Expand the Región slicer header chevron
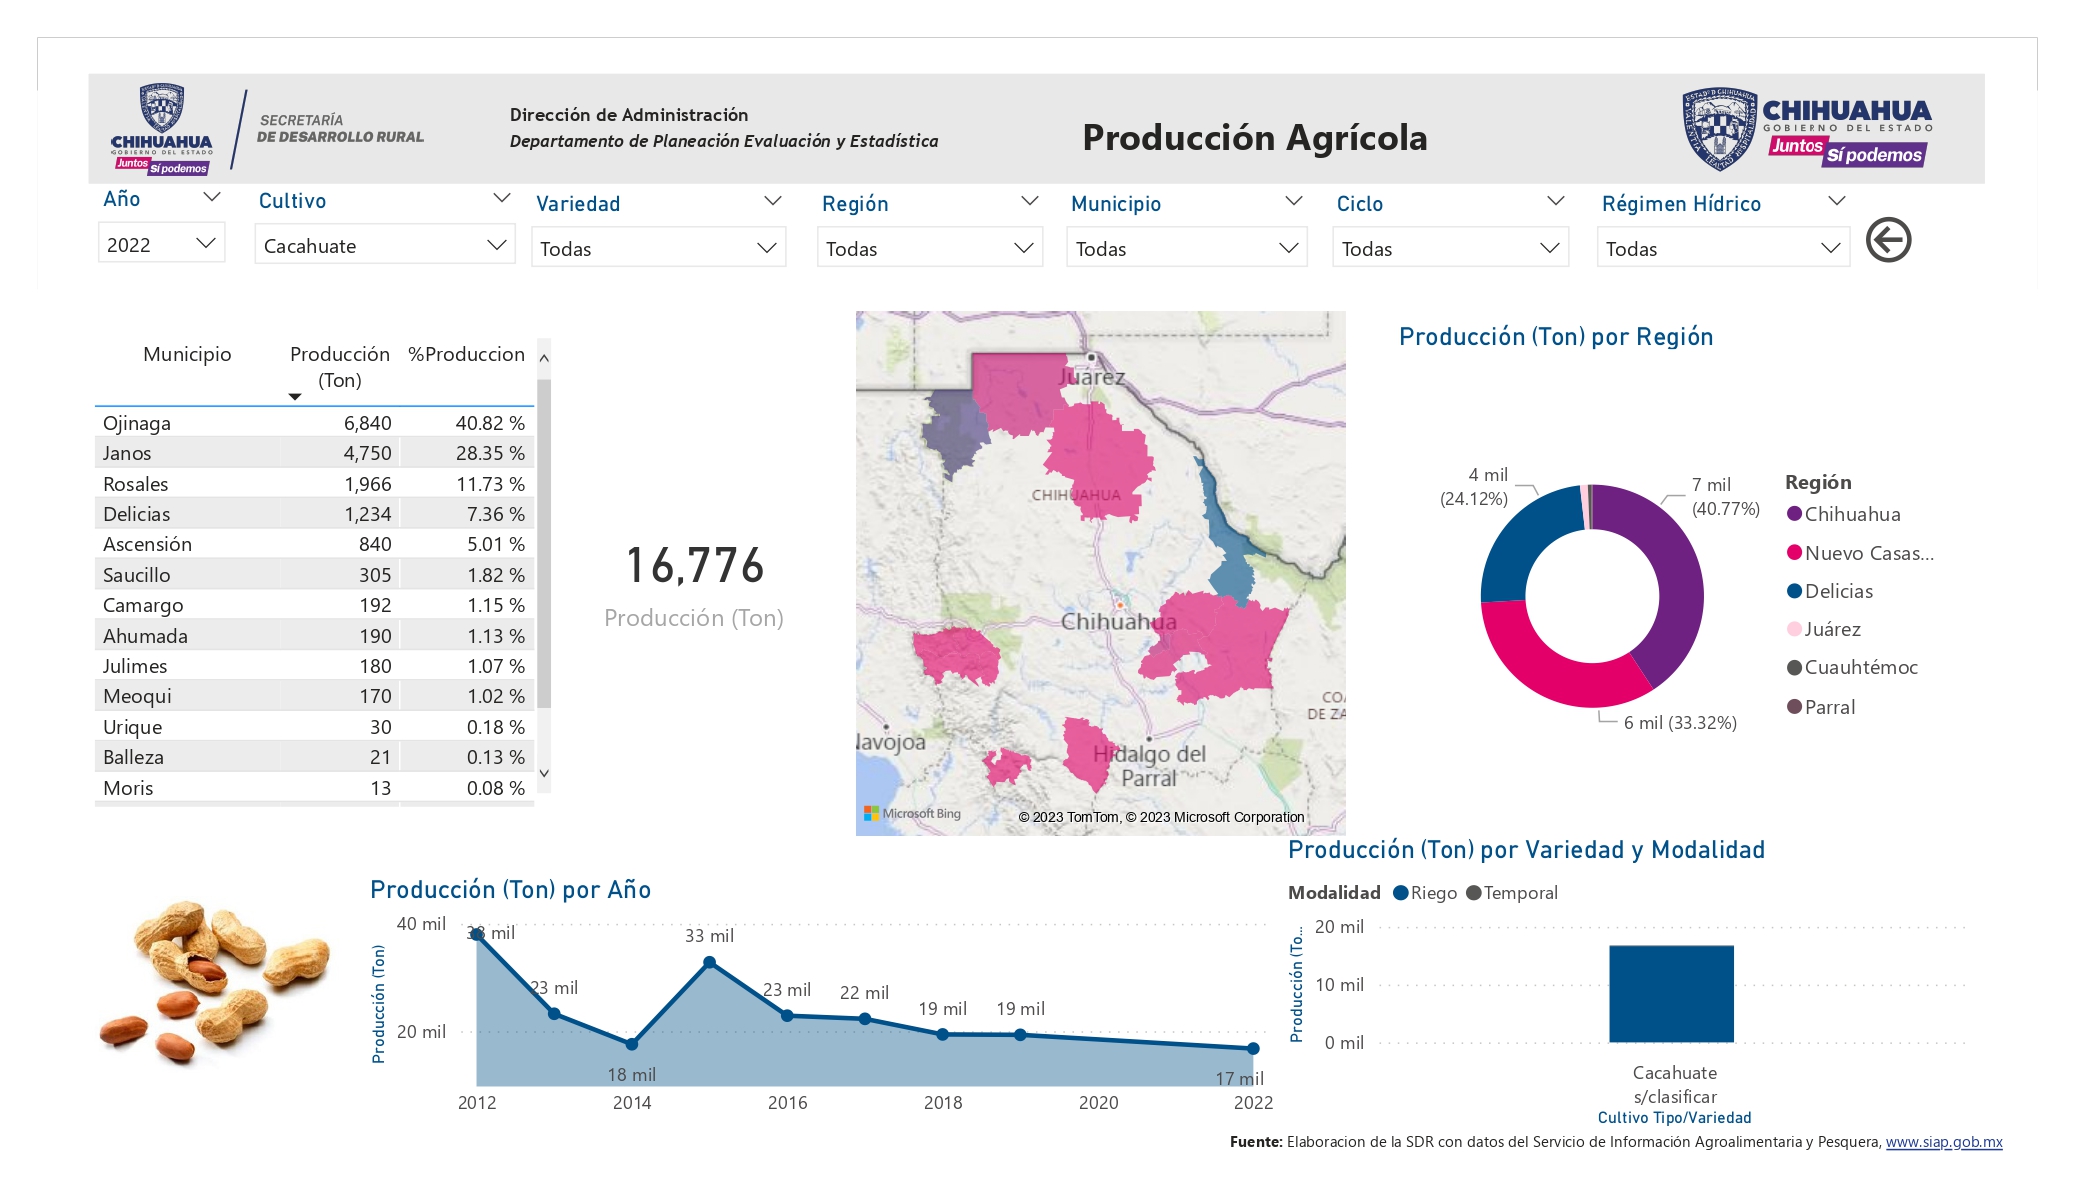This screenshot has height=1200, width=2075. pyautogui.click(x=1029, y=201)
